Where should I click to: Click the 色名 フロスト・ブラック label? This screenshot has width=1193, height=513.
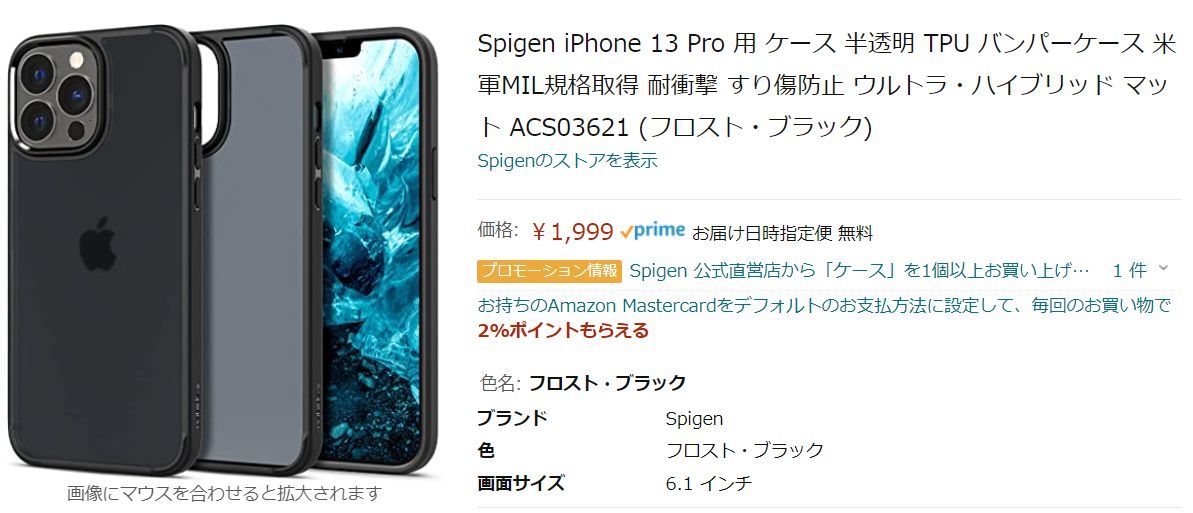pos(584,382)
